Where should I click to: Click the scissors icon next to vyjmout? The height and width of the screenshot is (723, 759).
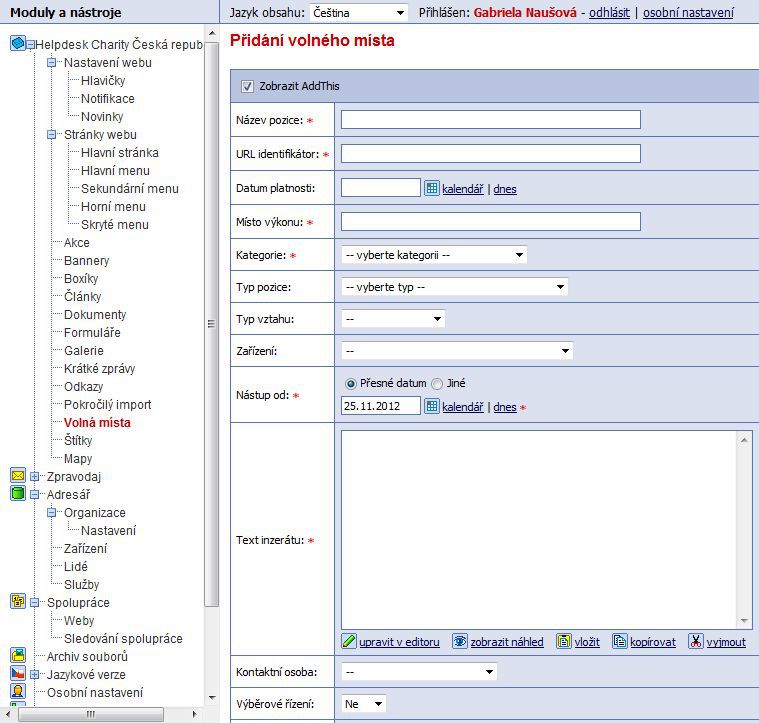[x=696, y=641]
